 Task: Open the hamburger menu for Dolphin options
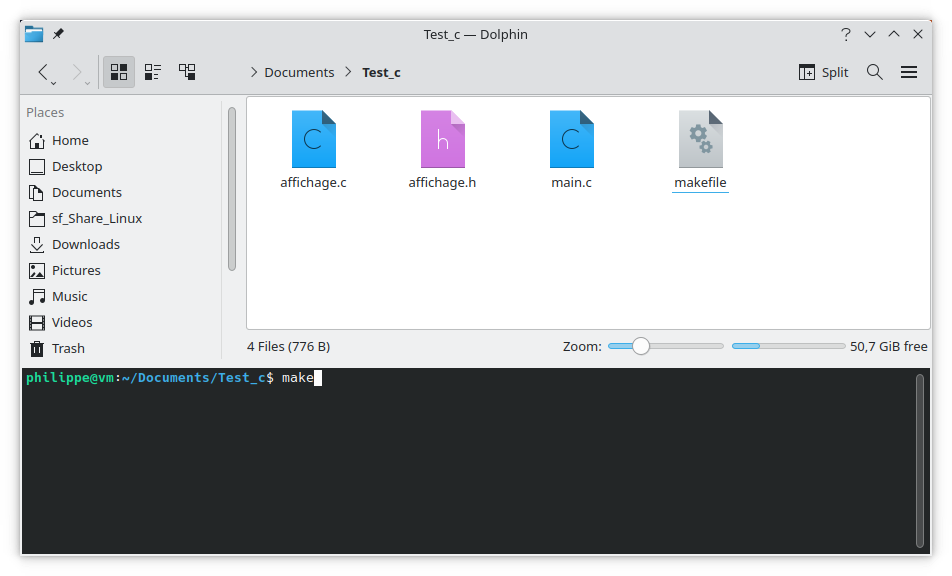[x=908, y=71]
